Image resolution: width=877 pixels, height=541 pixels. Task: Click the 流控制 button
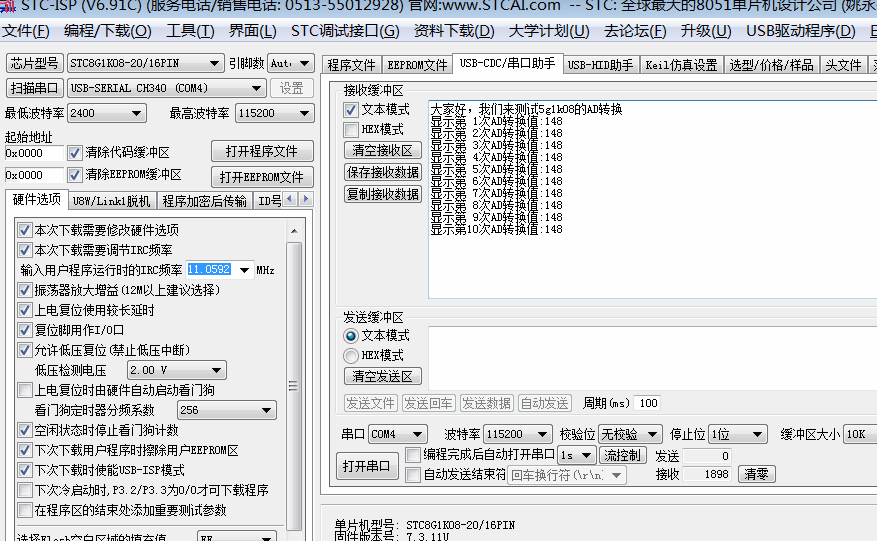622,455
